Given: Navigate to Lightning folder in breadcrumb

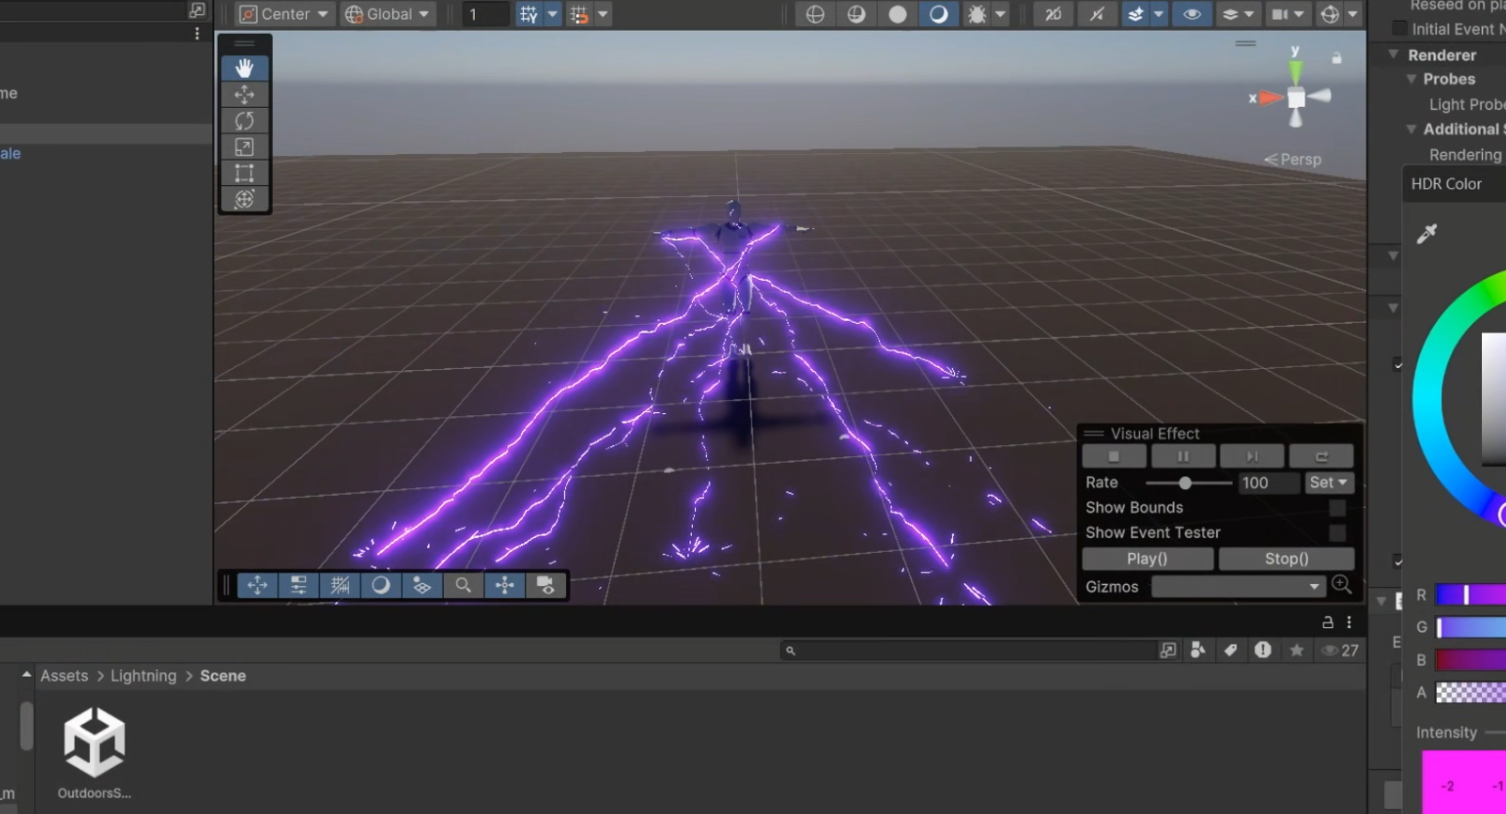Looking at the screenshot, I should coord(143,676).
